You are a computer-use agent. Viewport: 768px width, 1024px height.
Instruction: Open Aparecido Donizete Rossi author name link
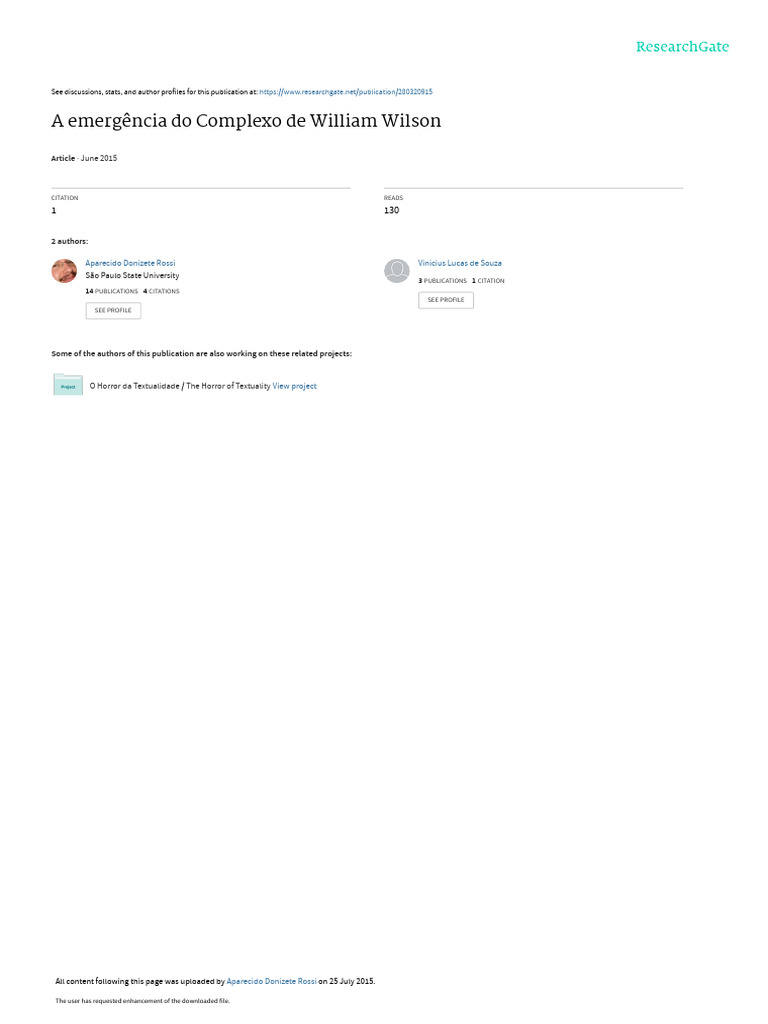coord(131,263)
